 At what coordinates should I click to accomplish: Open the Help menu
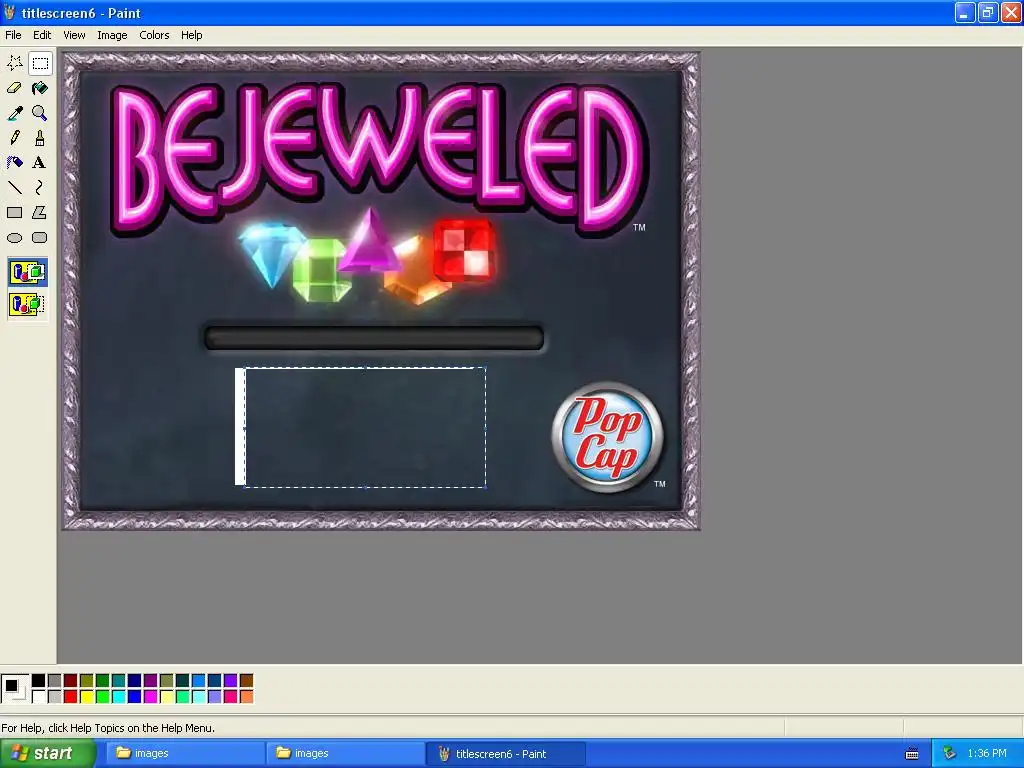191,35
